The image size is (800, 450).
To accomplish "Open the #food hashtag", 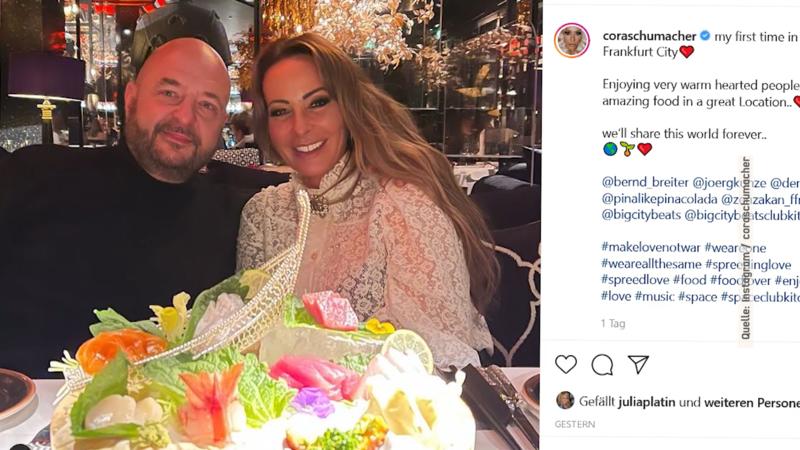I will (x=689, y=280).
